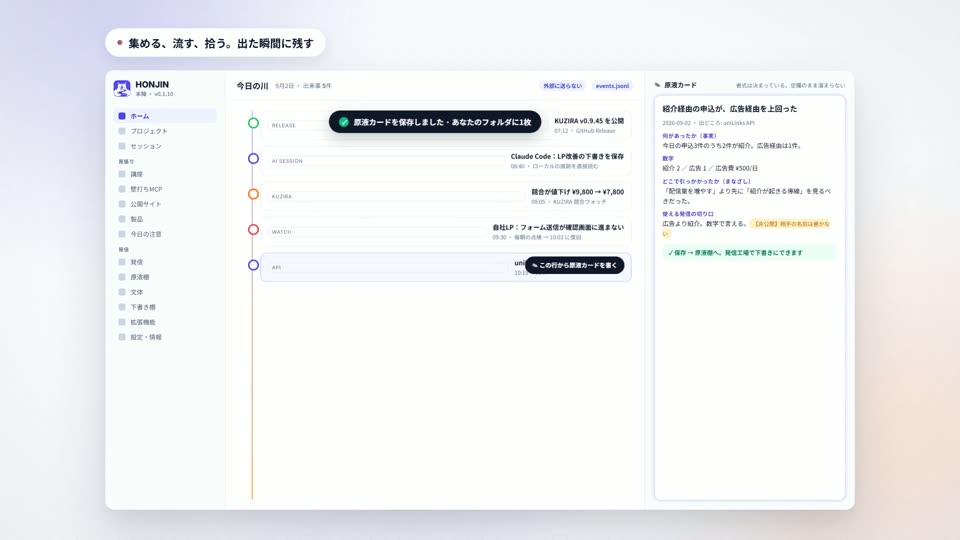This screenshot has width=960, height=540.
Task: Click the square icon beside 製品
Action: [x=122, y=219]
